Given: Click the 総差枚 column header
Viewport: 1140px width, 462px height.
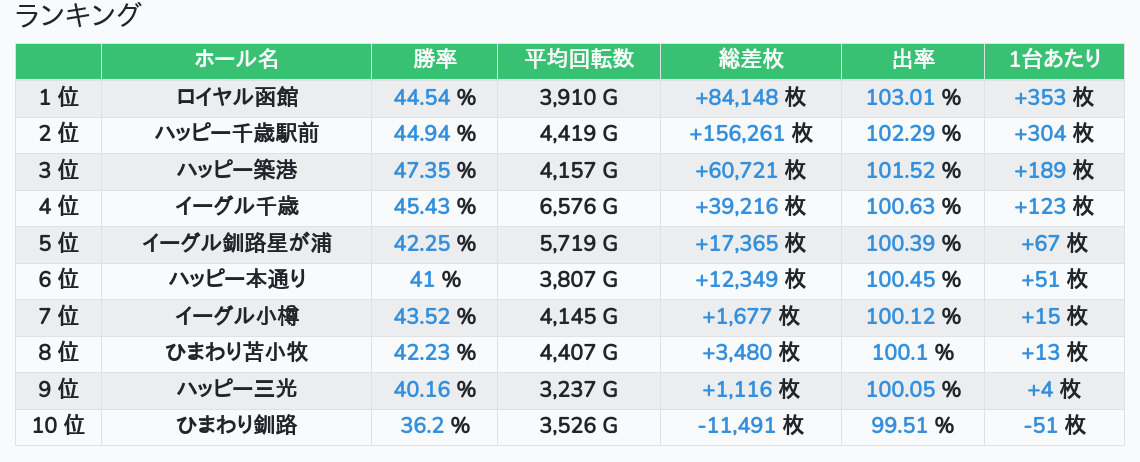Looking at the screenshot, I should click(x=750, y=60).
